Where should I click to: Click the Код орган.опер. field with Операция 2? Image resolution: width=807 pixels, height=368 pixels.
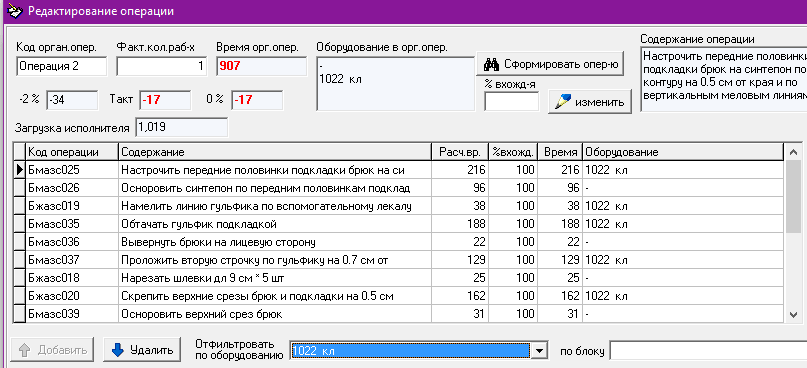click(x=62, y=66)
